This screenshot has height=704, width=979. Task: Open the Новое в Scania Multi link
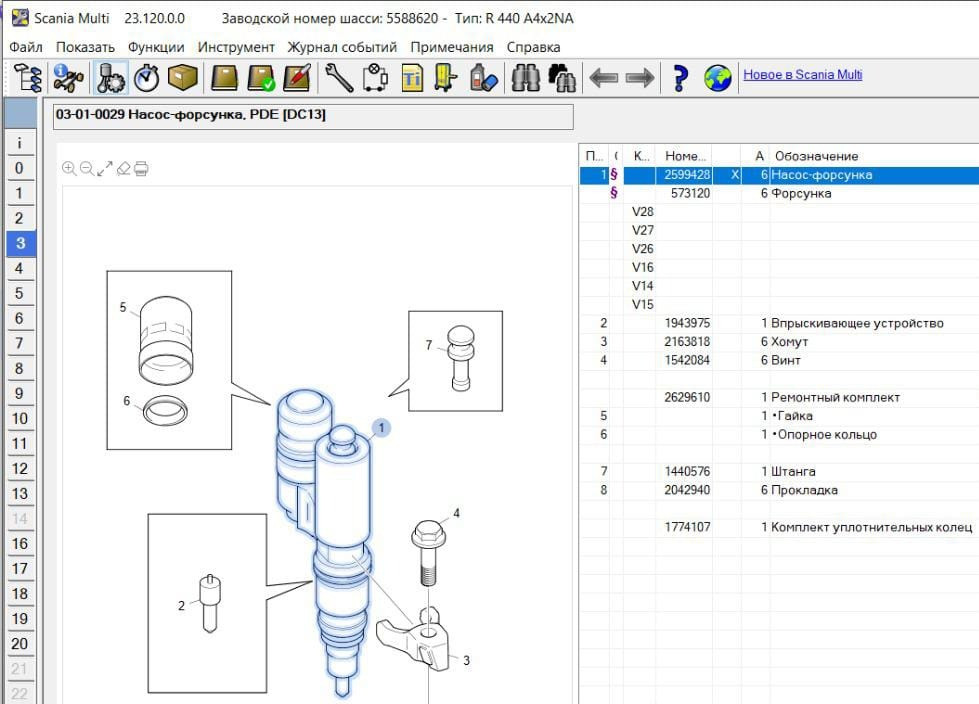[802, 75]
